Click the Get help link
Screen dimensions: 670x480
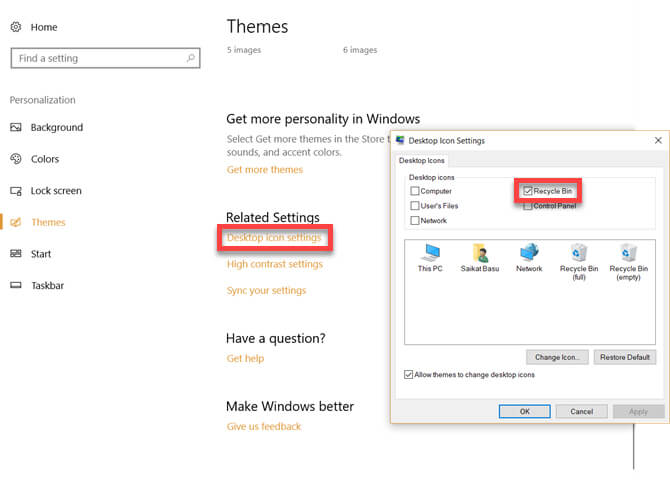[245, 358]
